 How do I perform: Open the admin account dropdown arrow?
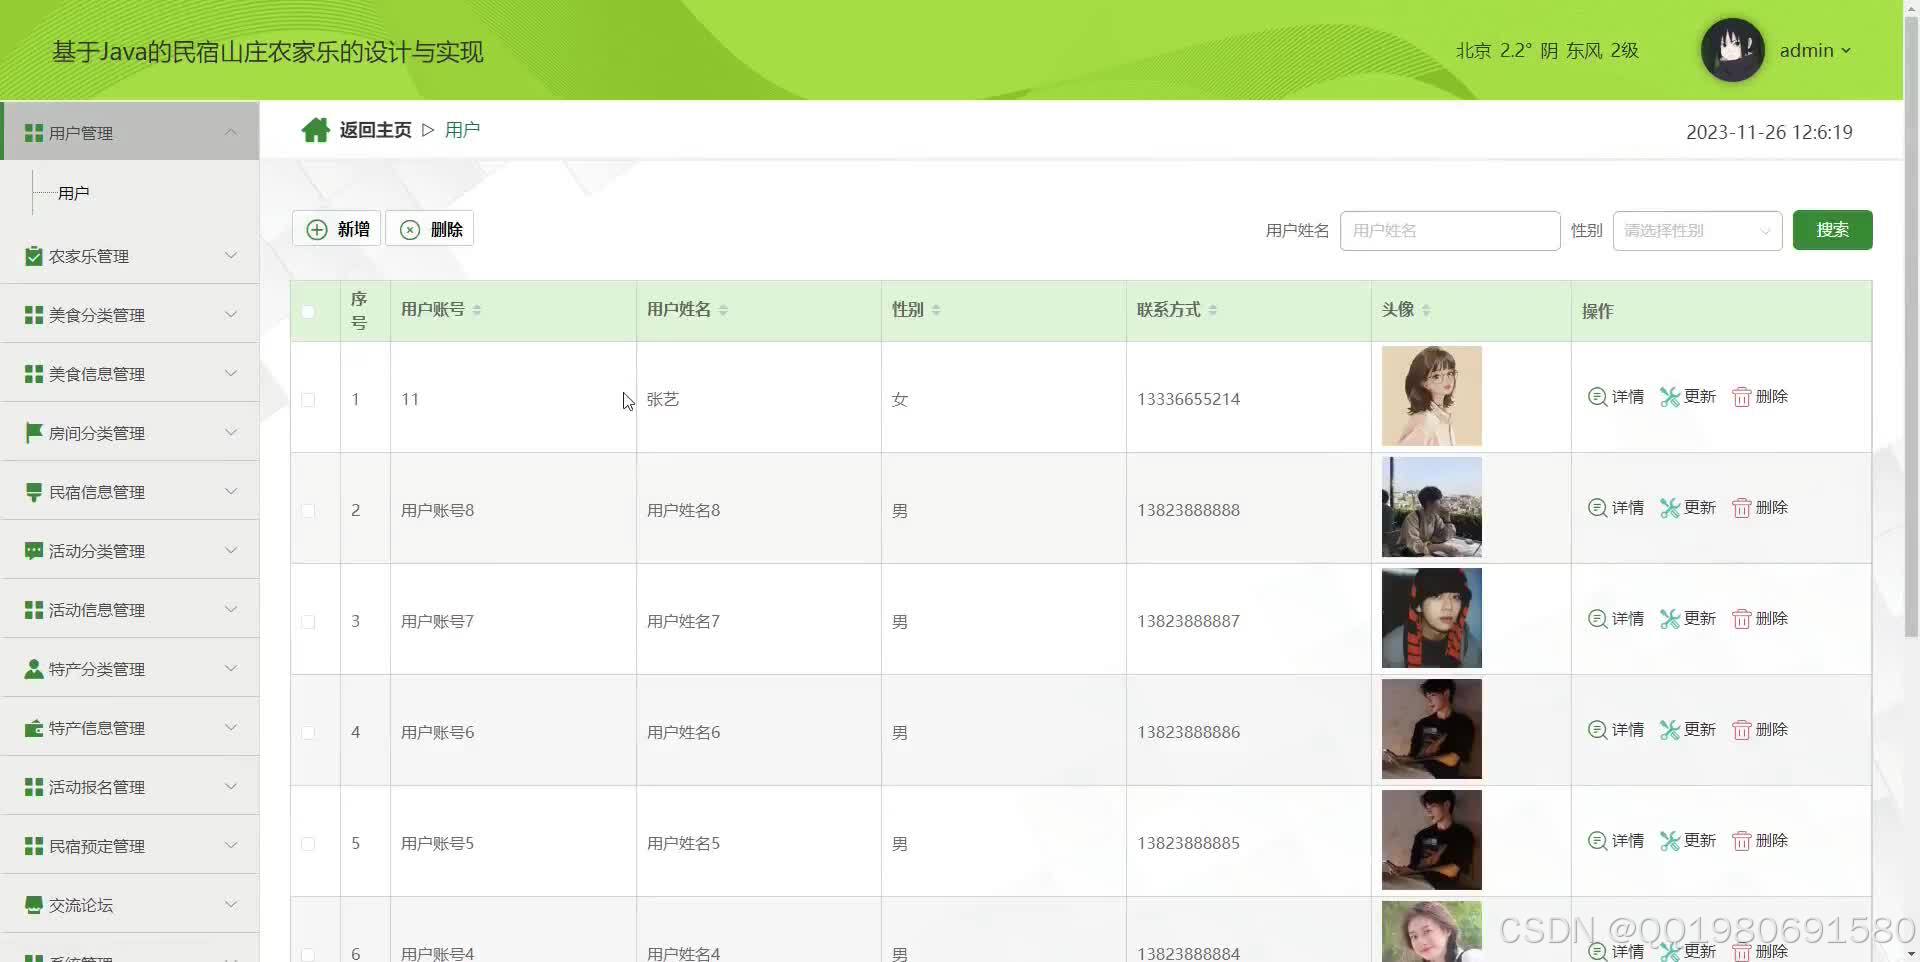(1846, 50)
